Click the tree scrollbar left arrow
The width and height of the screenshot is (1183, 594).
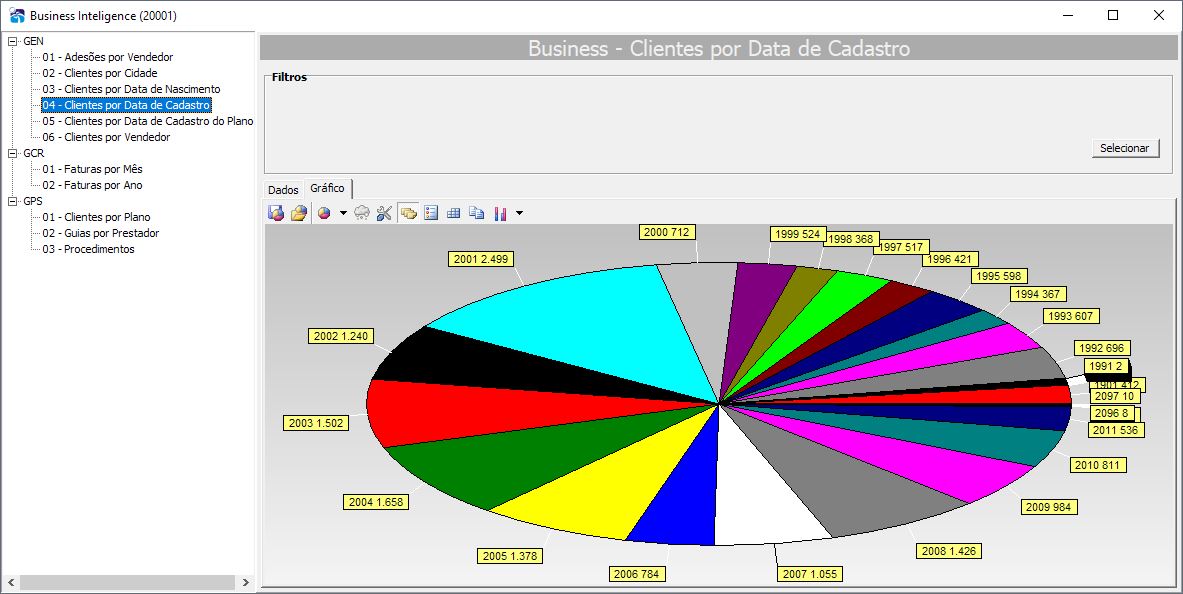tap(10, 583)
